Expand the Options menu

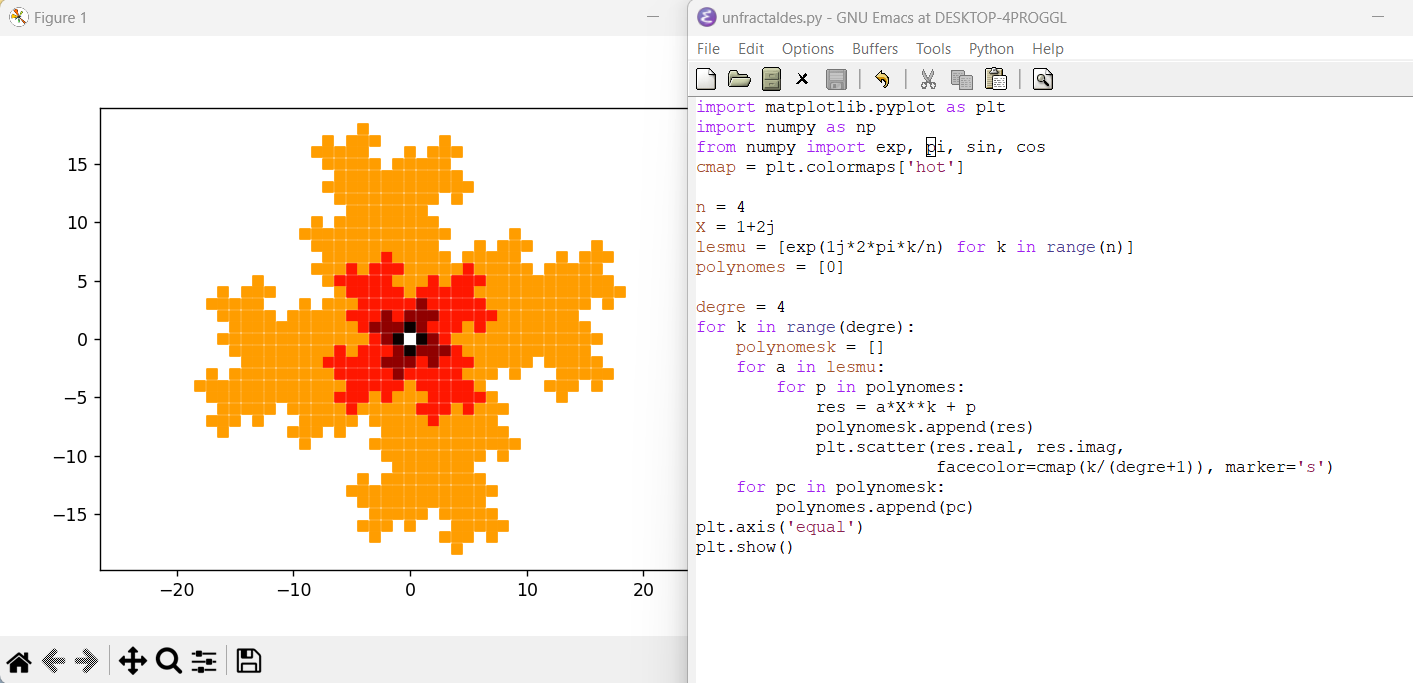(808, 49)
